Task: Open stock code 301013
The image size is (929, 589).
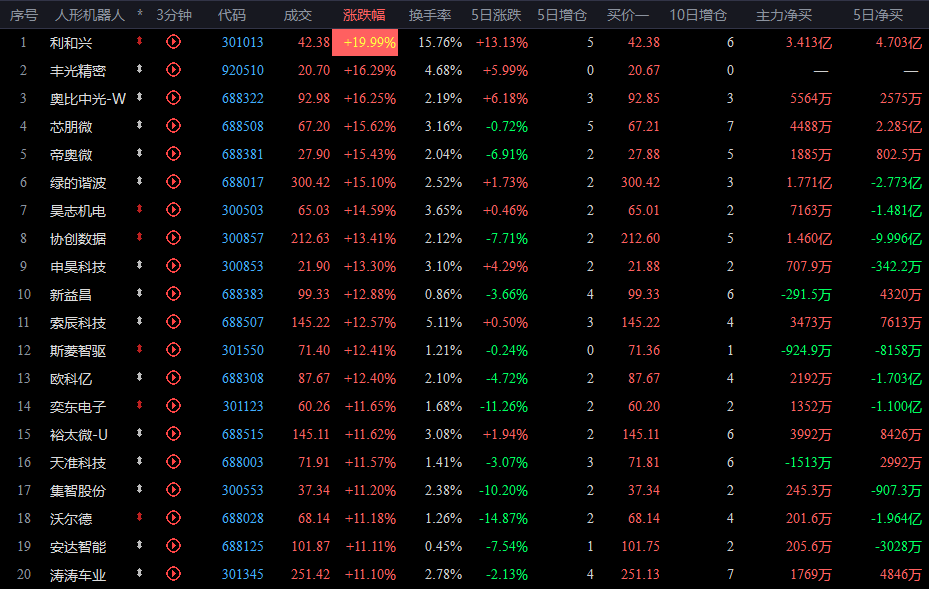Action: pyautogui.click(x=242, y=43)
